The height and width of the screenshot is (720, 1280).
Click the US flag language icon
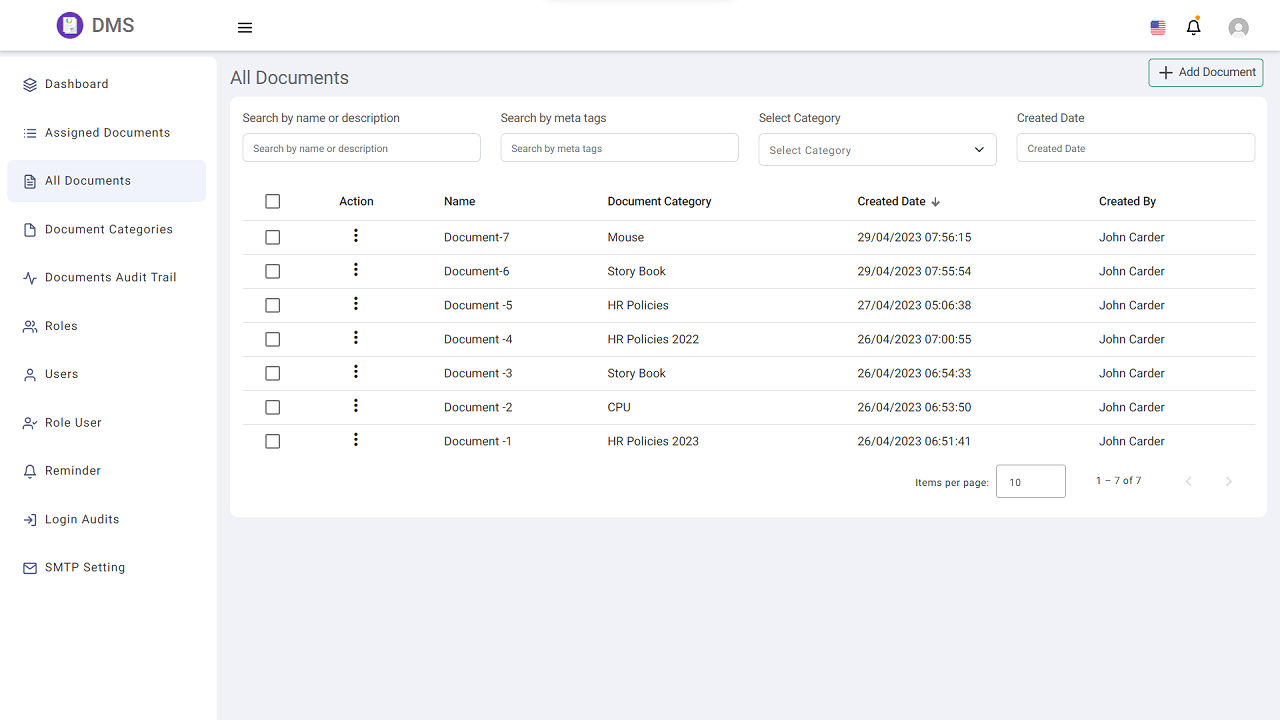(x=1158, y=28)
